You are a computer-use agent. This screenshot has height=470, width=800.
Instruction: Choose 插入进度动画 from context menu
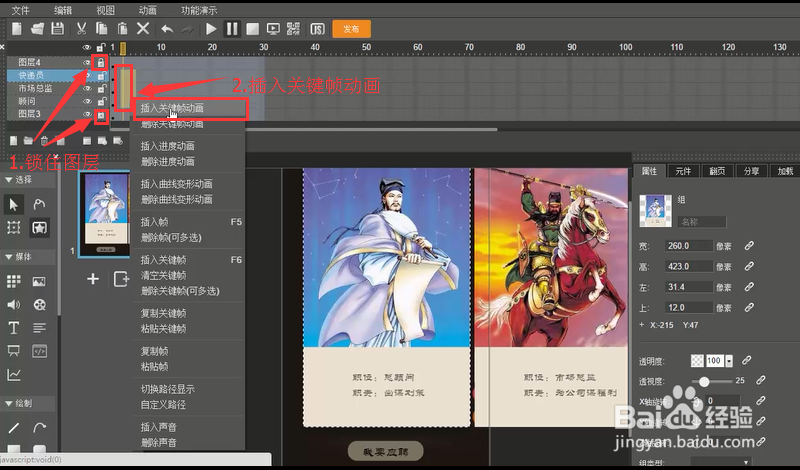point(167,146)
